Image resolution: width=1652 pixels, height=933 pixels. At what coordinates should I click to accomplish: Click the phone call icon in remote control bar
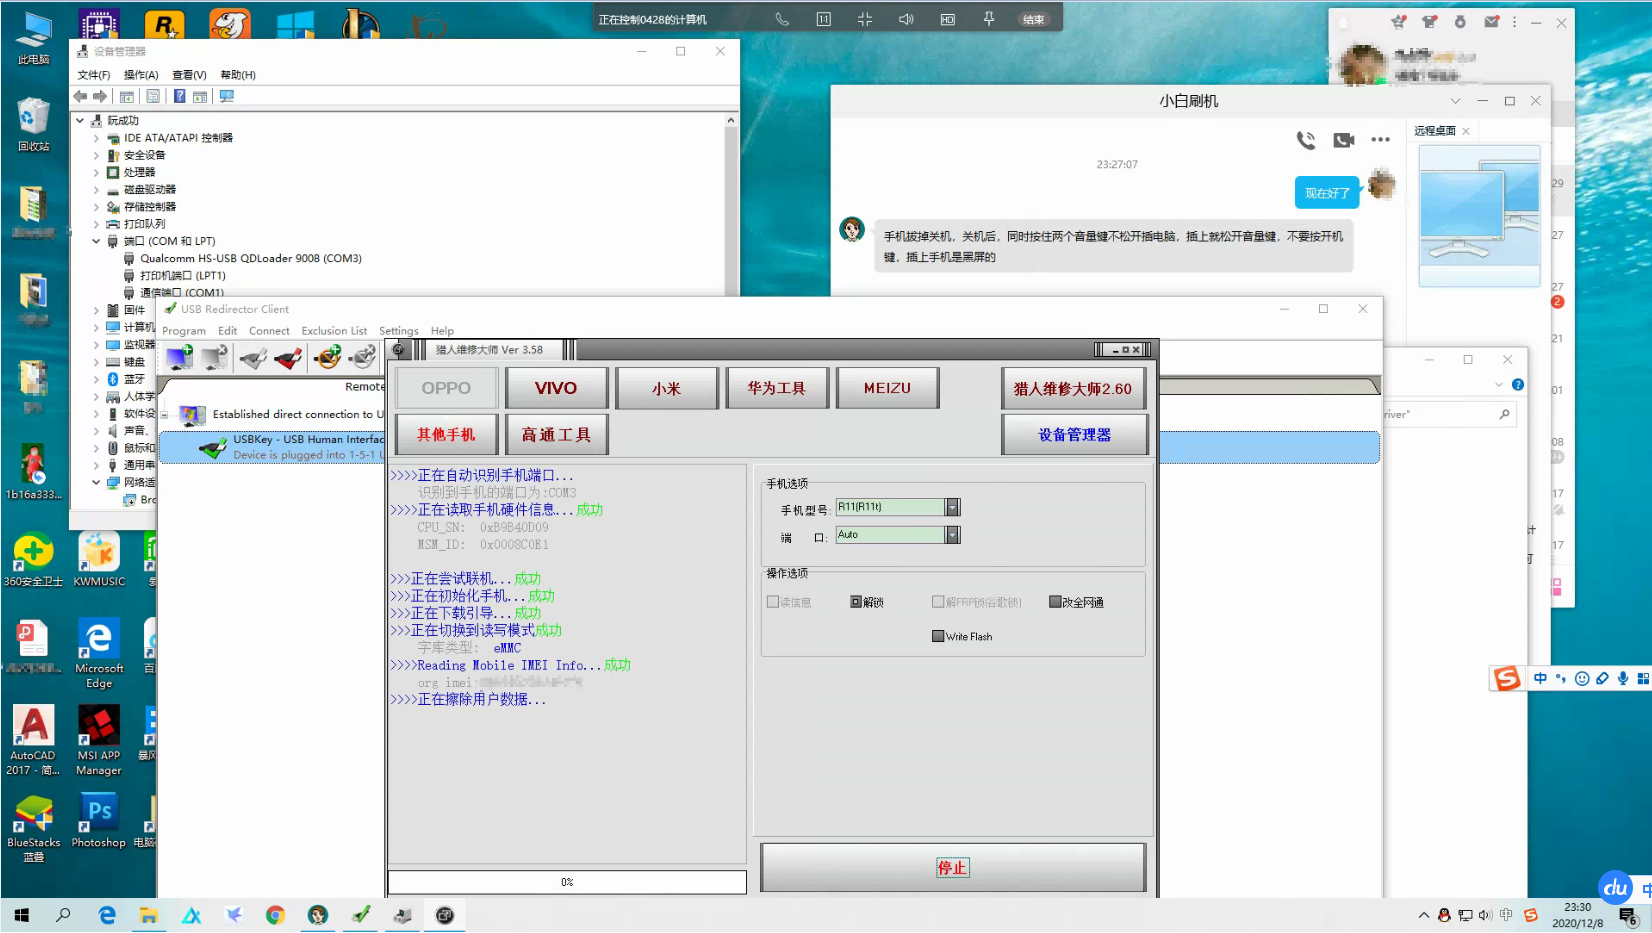point(782,19)
